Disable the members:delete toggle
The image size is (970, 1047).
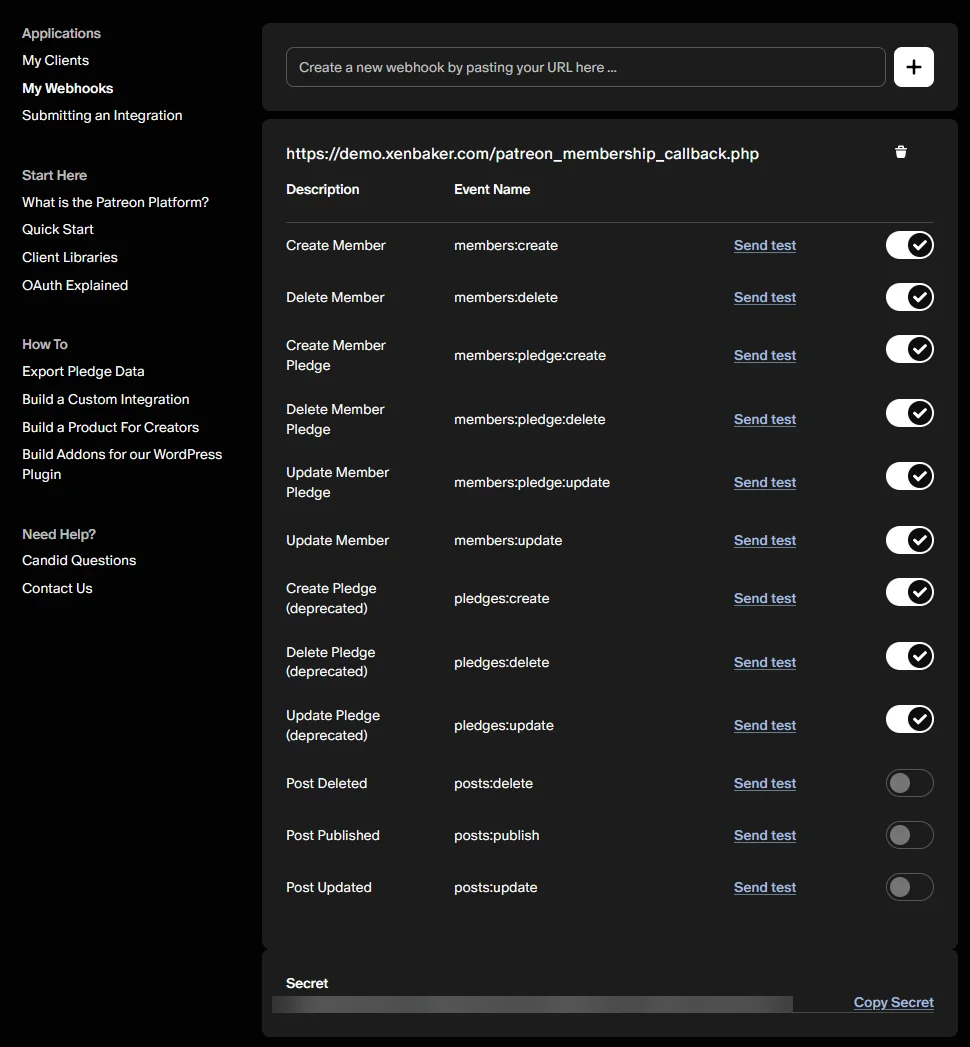point(909,297)
